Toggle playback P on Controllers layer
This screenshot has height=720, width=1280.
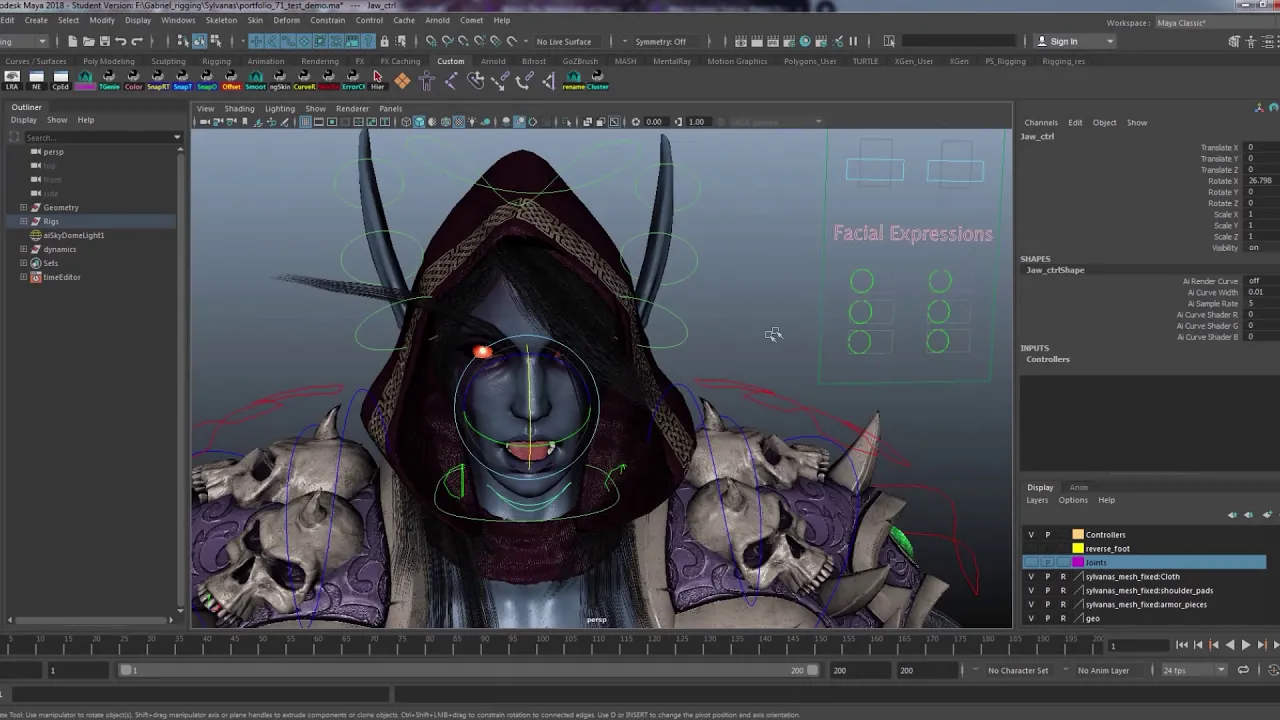click(1047, 535)
